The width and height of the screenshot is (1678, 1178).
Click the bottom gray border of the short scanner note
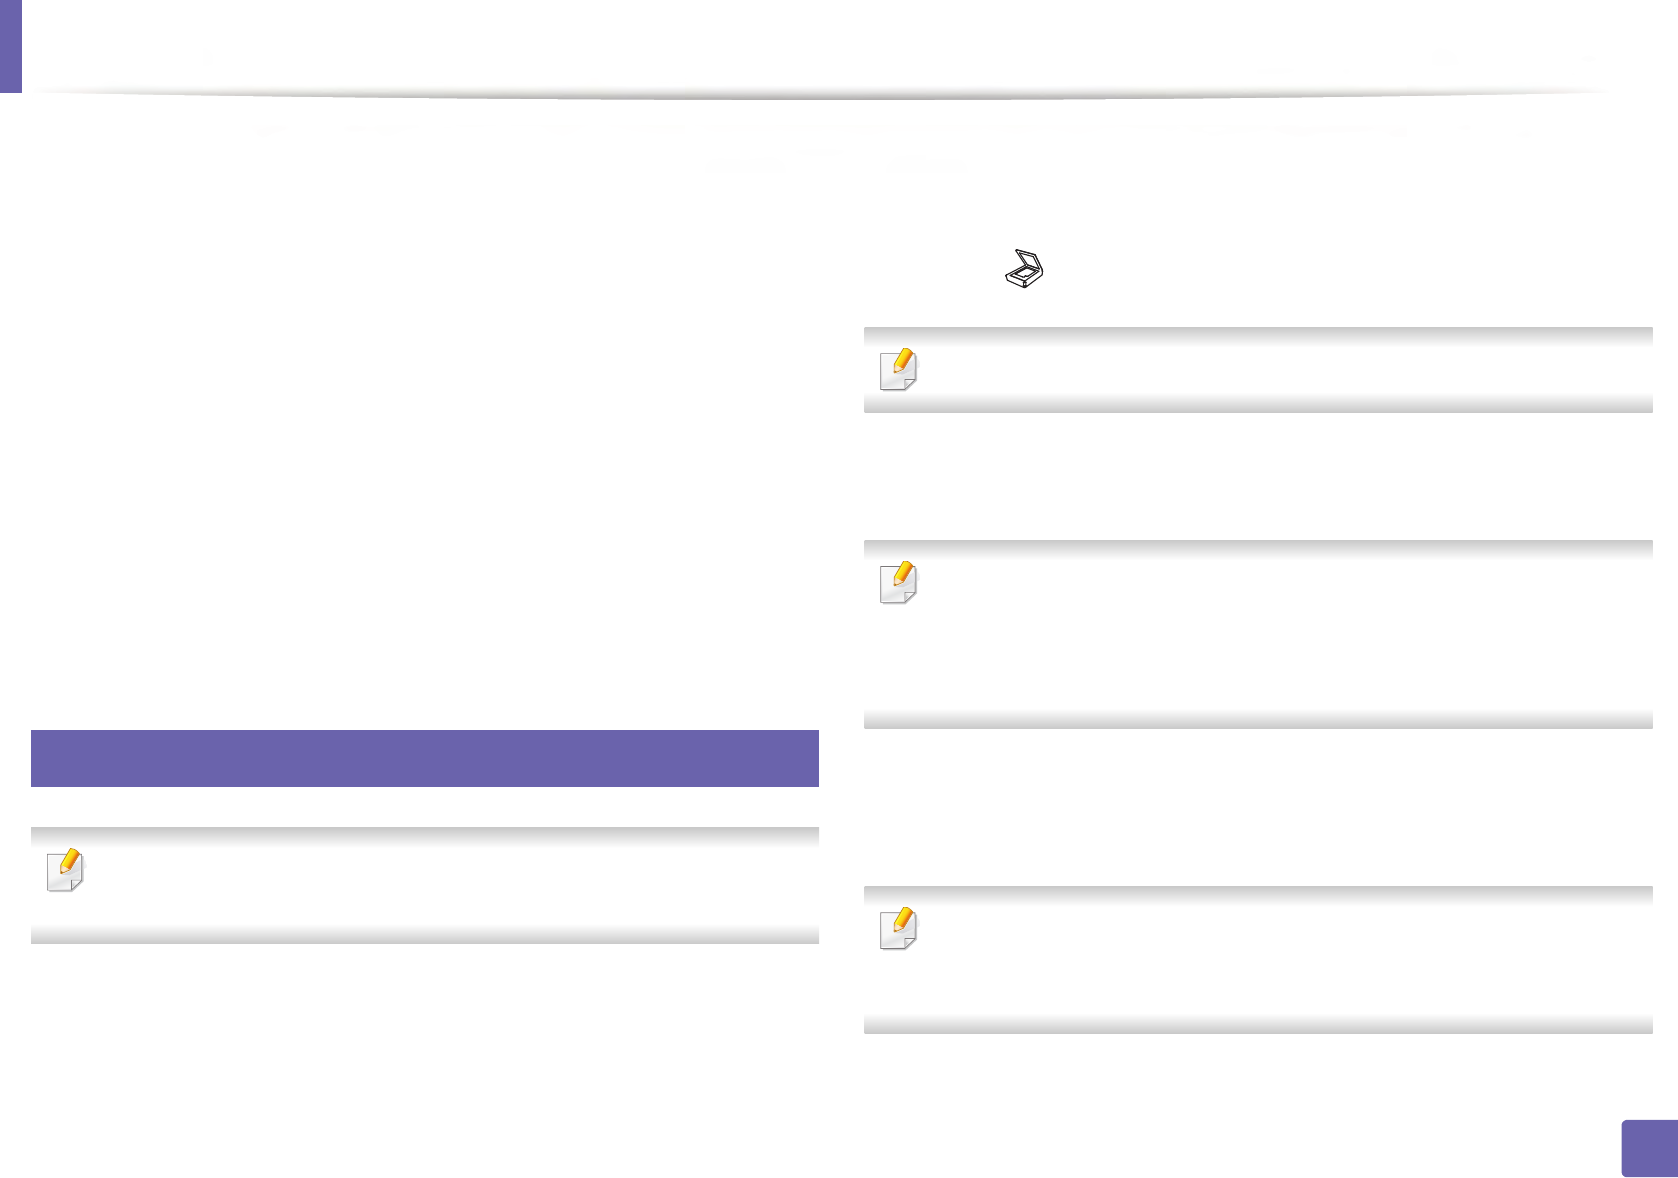click(1258, 405)
